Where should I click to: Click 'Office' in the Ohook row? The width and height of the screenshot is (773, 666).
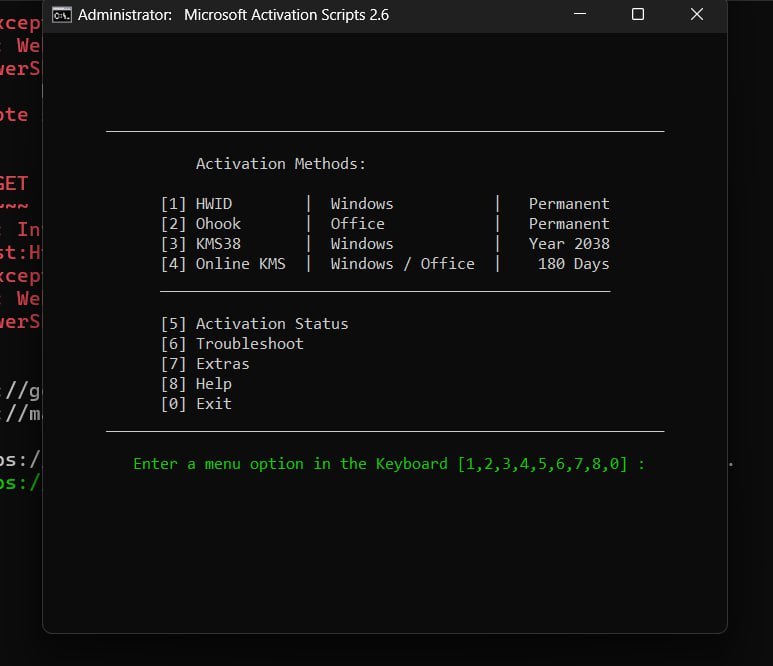(357, 224)
